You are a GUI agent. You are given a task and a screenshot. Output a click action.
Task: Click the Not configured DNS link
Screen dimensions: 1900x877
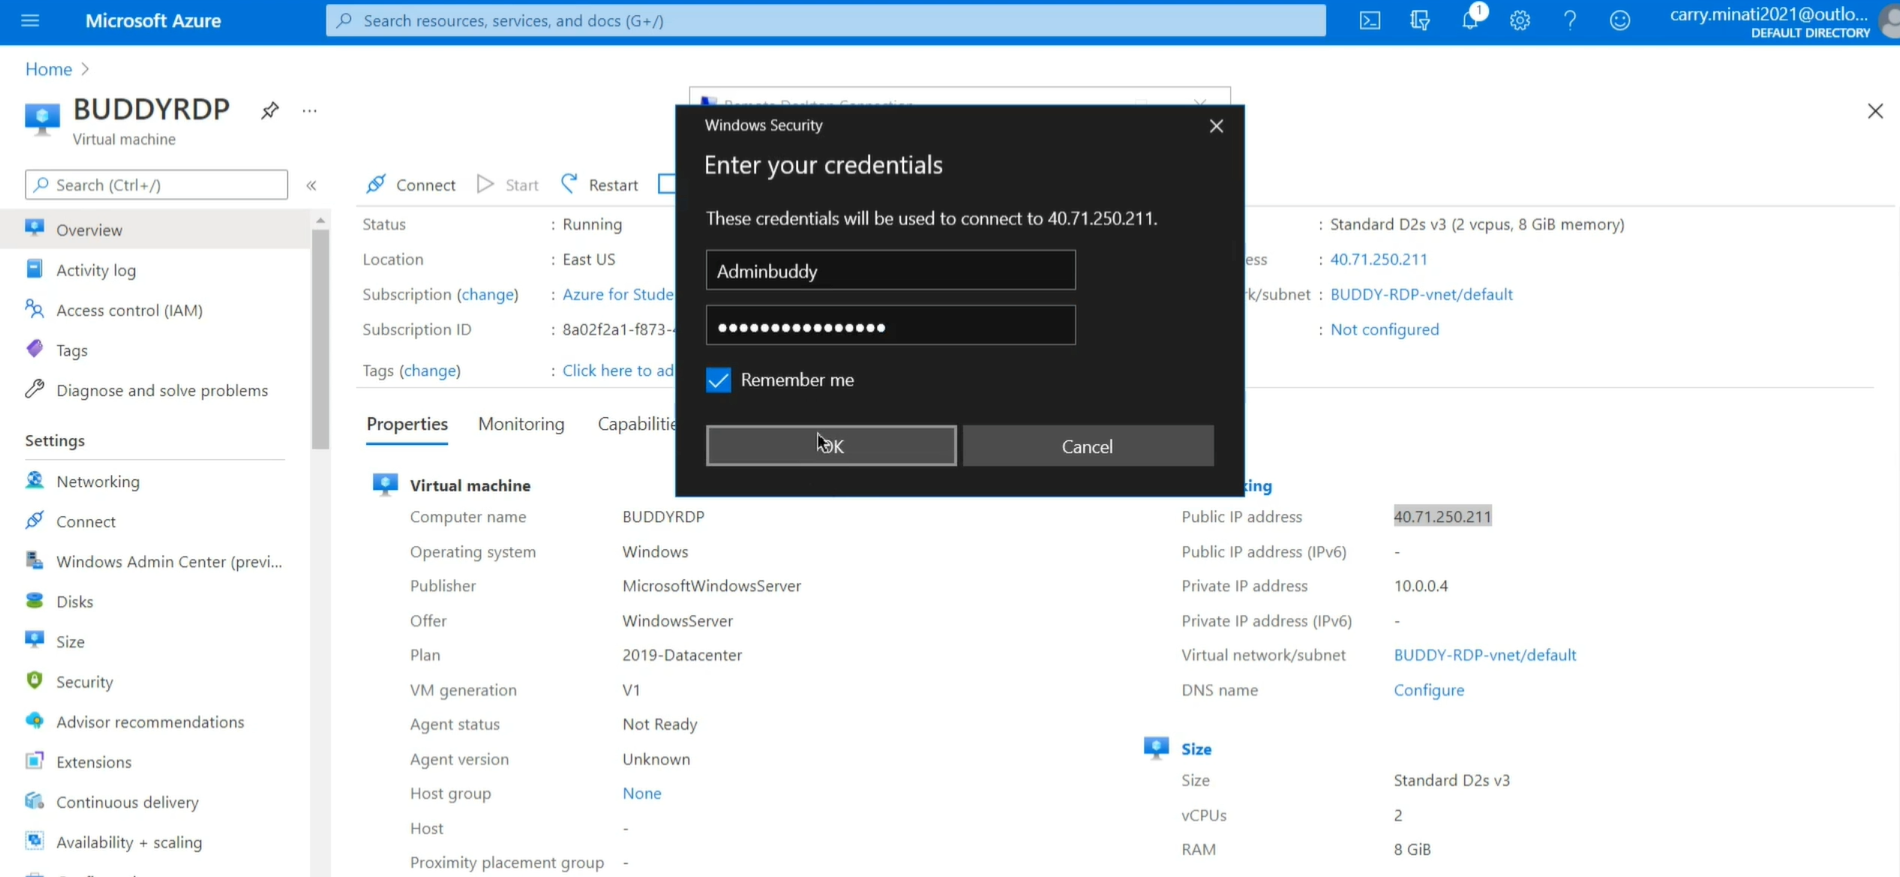1385,329
